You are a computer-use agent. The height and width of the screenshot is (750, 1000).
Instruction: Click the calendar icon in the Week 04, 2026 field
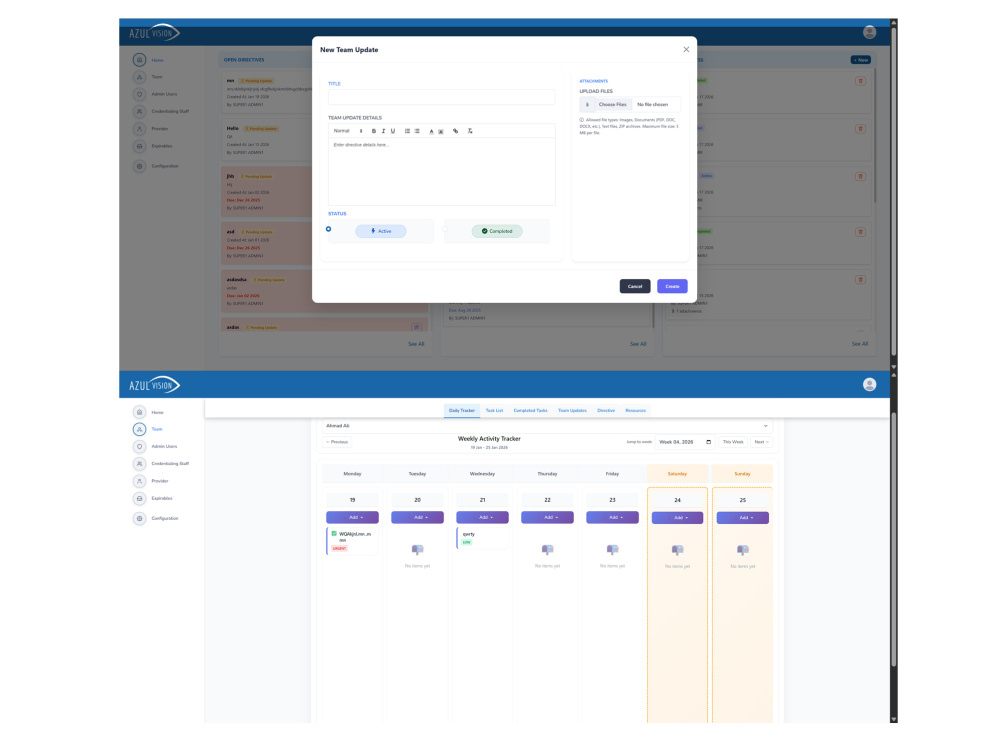click(709, 442)
